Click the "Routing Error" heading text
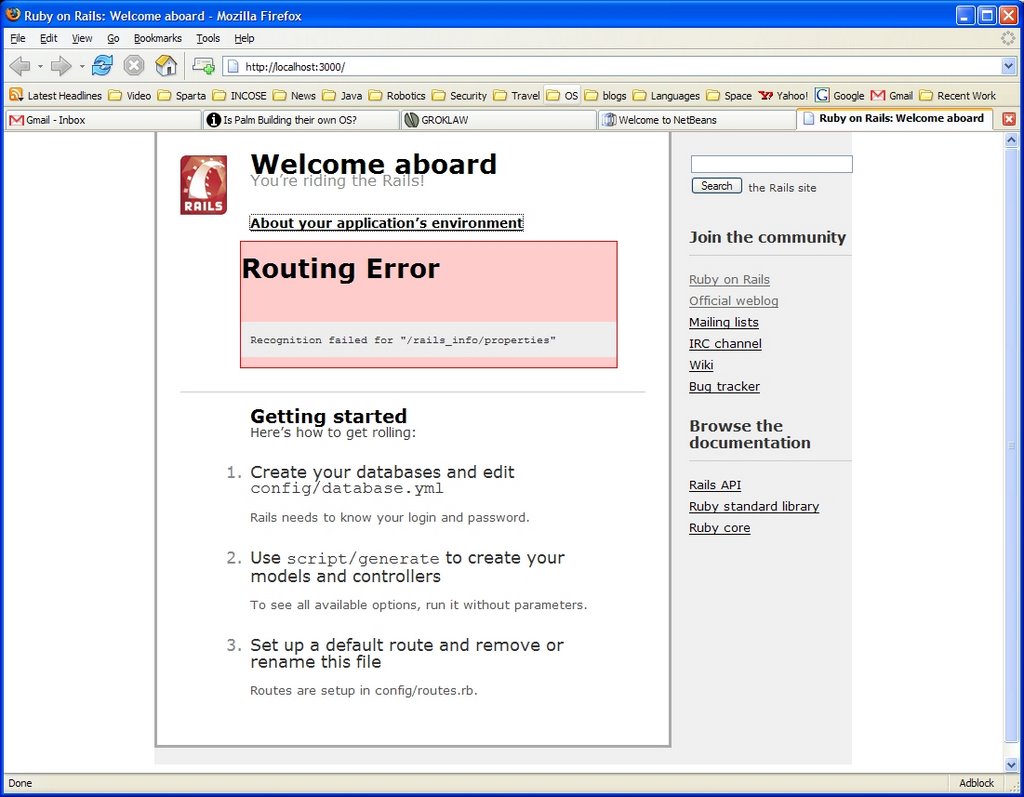This screenshot has height=797, width=1024. [x=341, y=268]
